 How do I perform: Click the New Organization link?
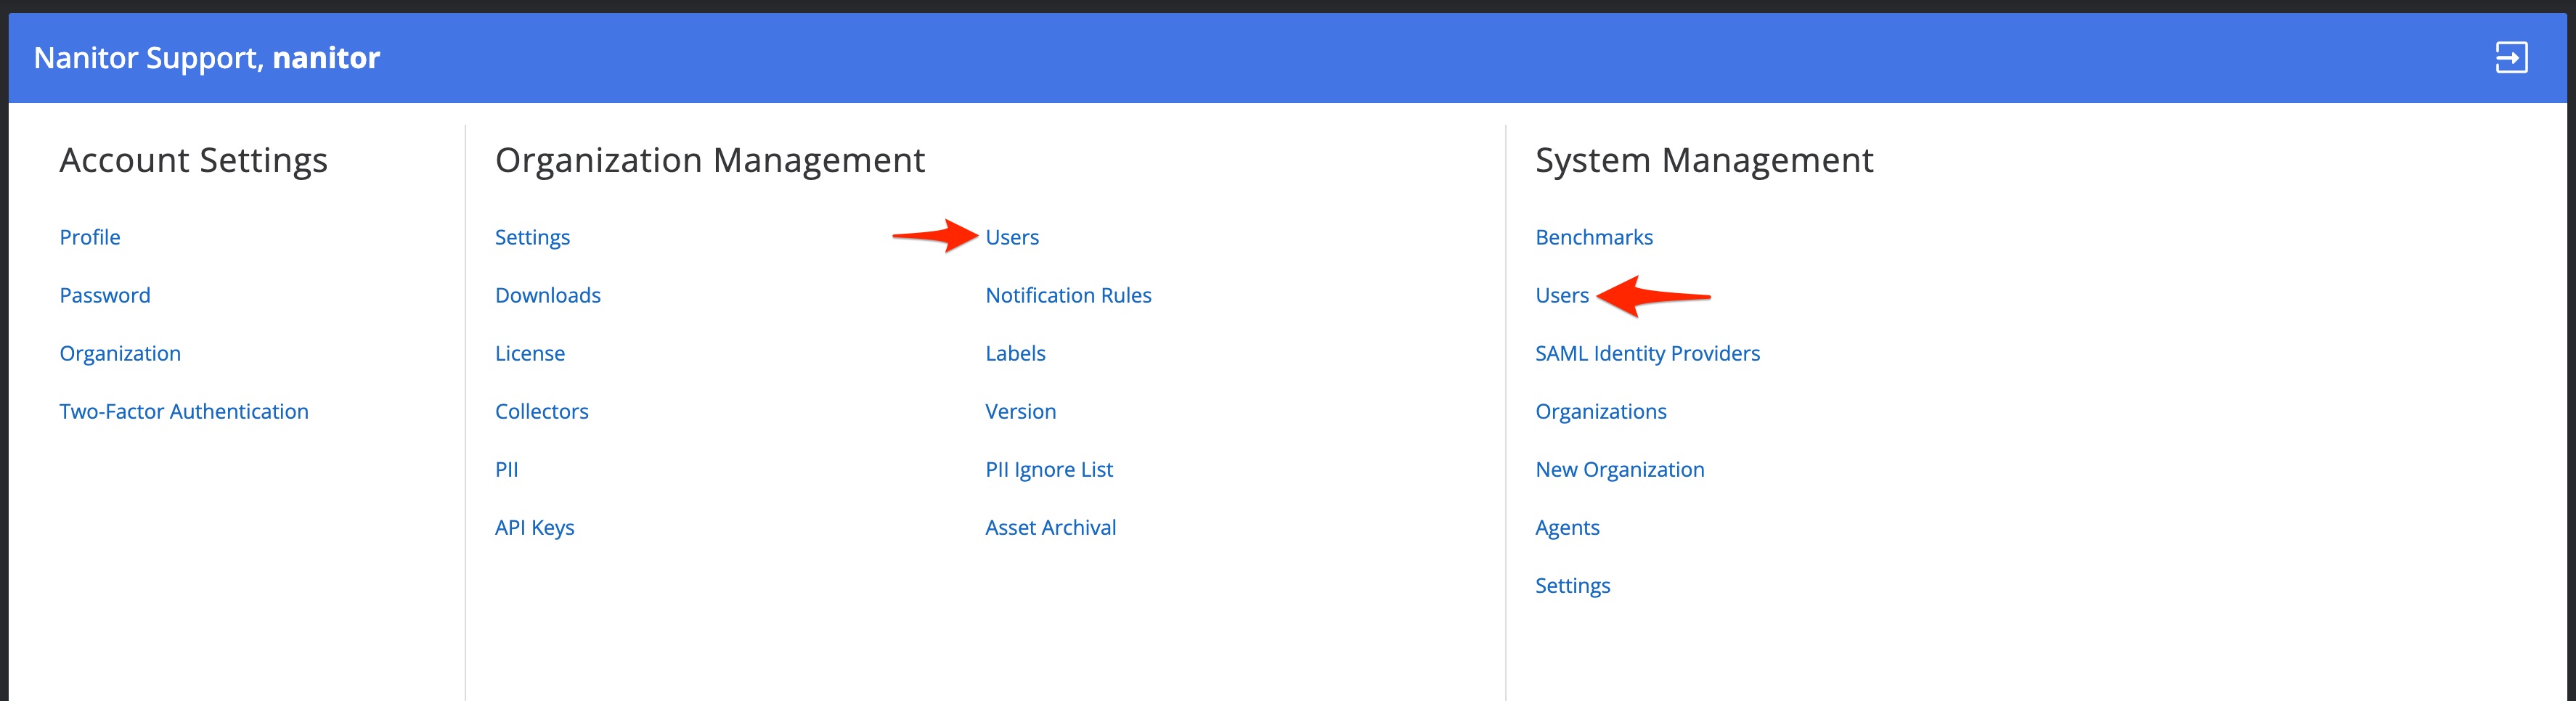coord(1620,469)
